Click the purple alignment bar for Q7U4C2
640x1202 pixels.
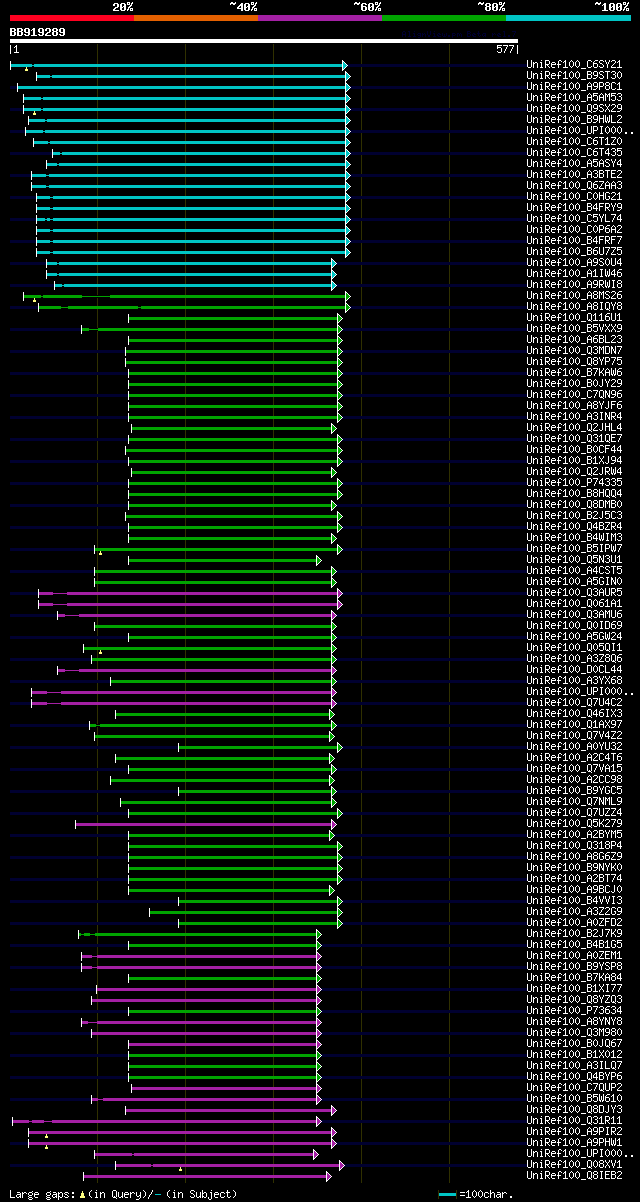pyautogui.click(x=184, y=703)
